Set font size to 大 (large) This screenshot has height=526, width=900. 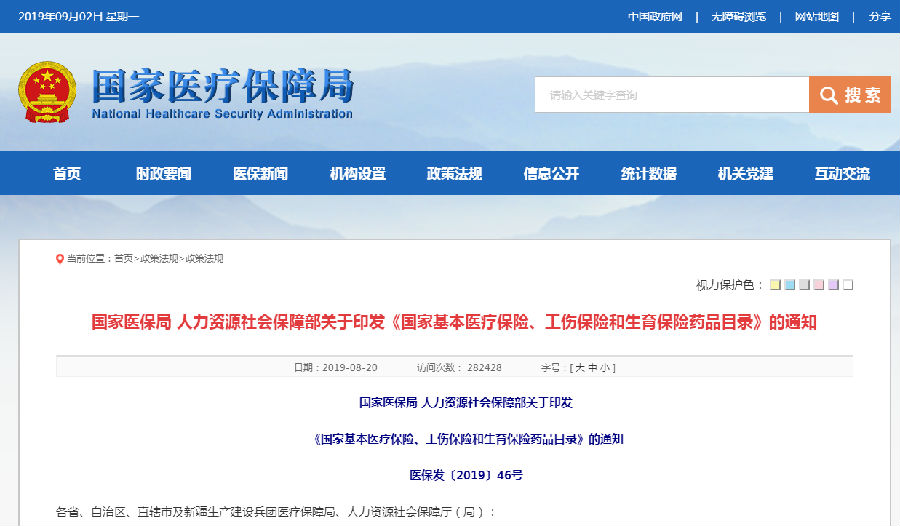[x=580, y=368]
